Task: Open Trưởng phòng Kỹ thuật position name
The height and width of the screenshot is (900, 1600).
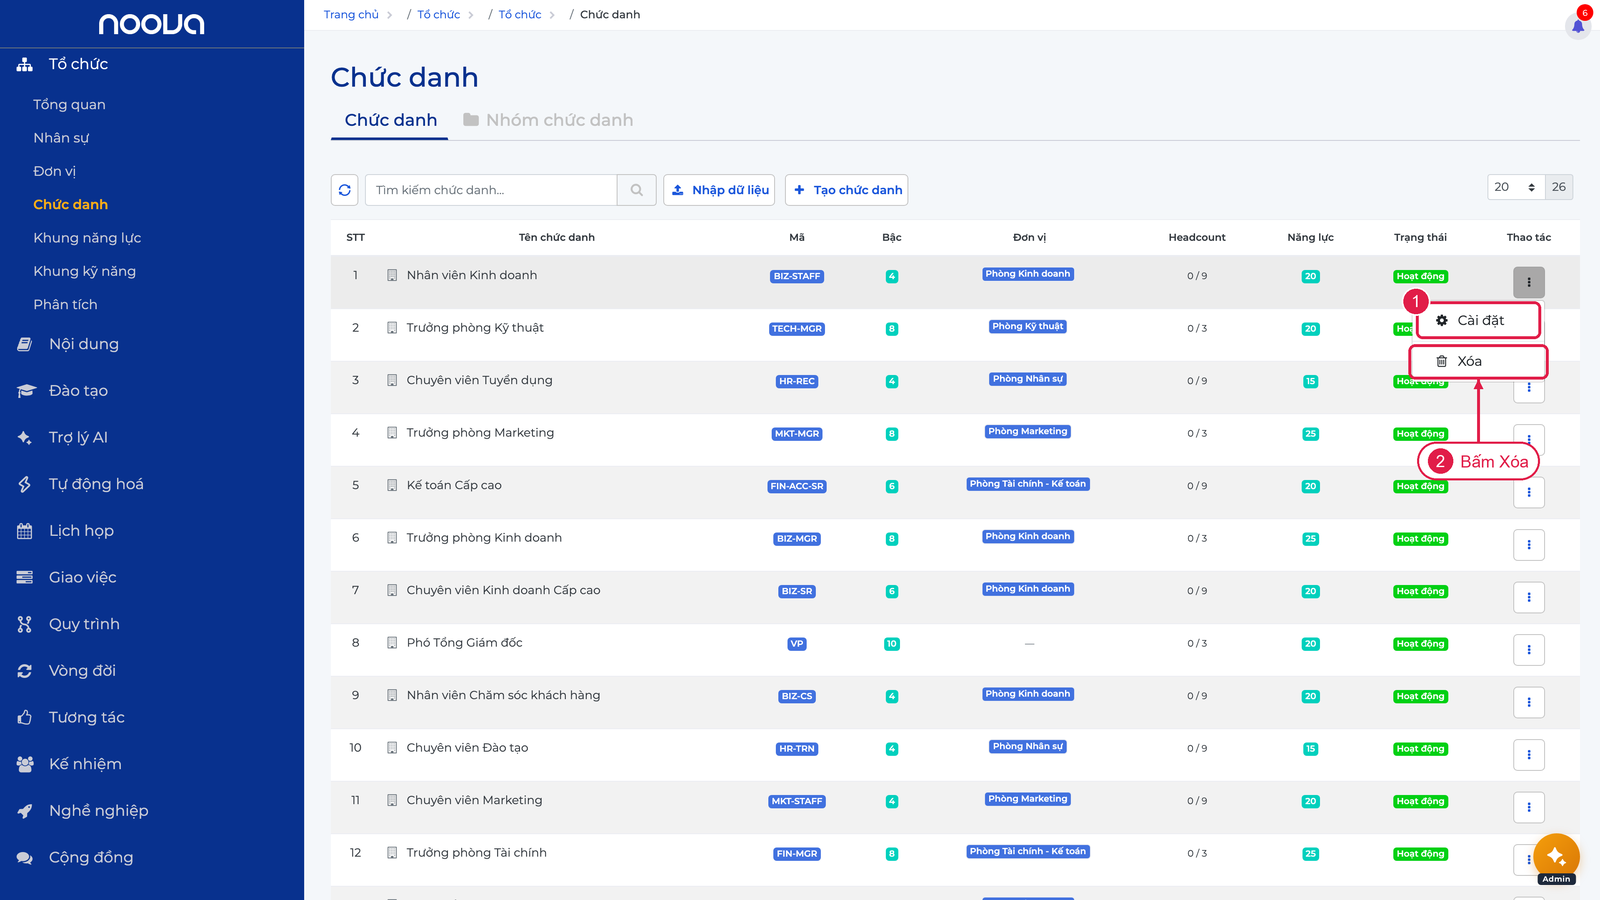Action: [x=475, y=328]
